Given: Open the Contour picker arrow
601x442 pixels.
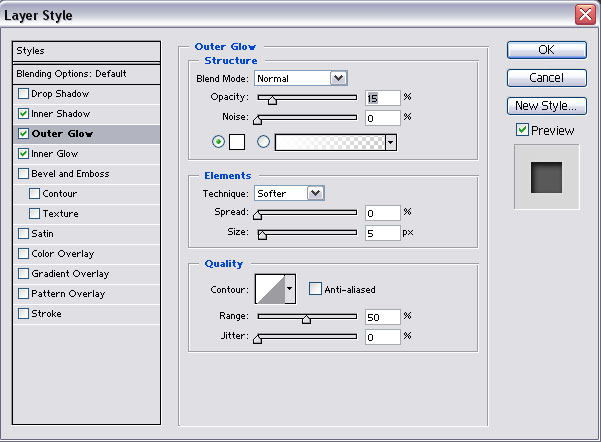Looking at the screenshot, I should (291, 289).
